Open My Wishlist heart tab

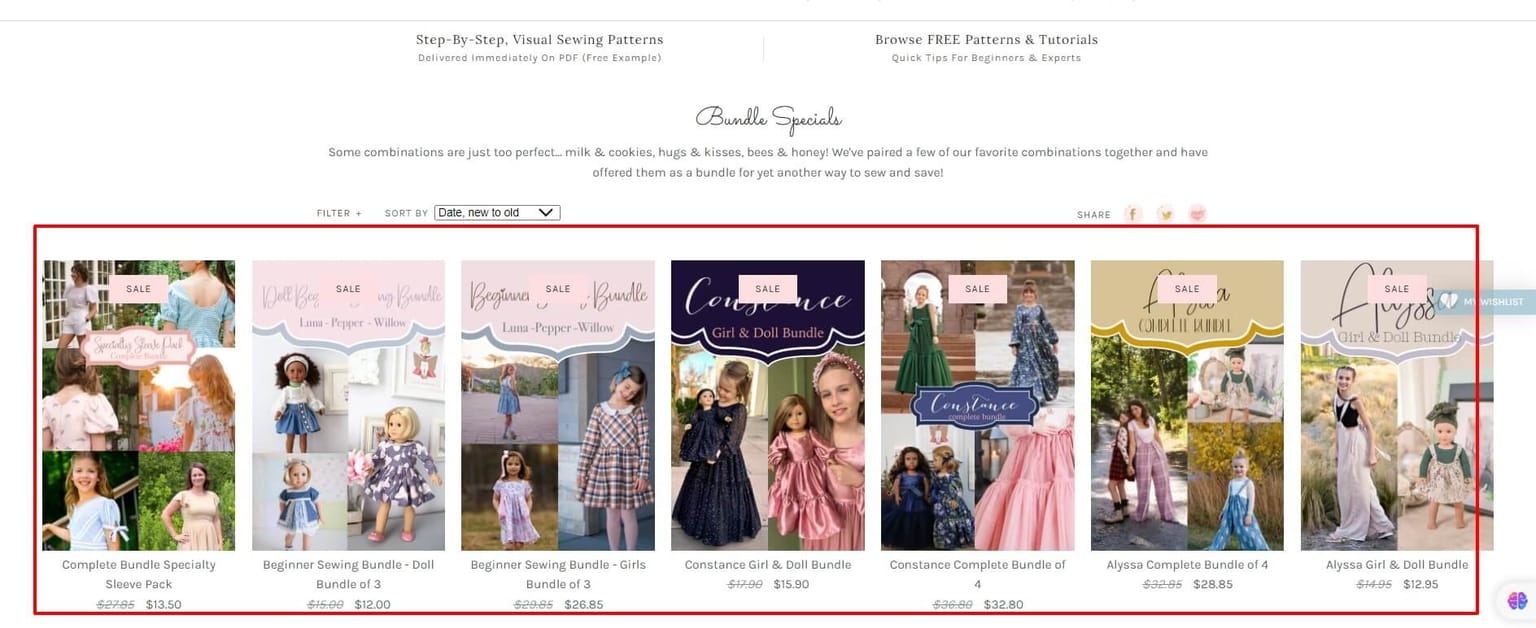(x=1484, y=302)
